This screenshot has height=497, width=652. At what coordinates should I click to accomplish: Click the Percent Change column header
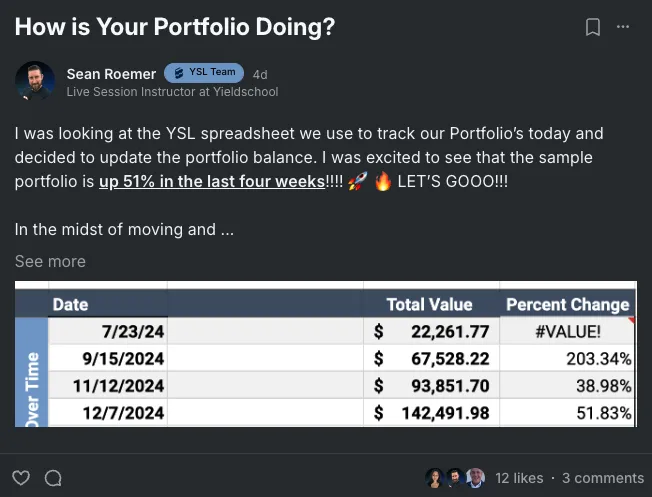tap(567, 304)
